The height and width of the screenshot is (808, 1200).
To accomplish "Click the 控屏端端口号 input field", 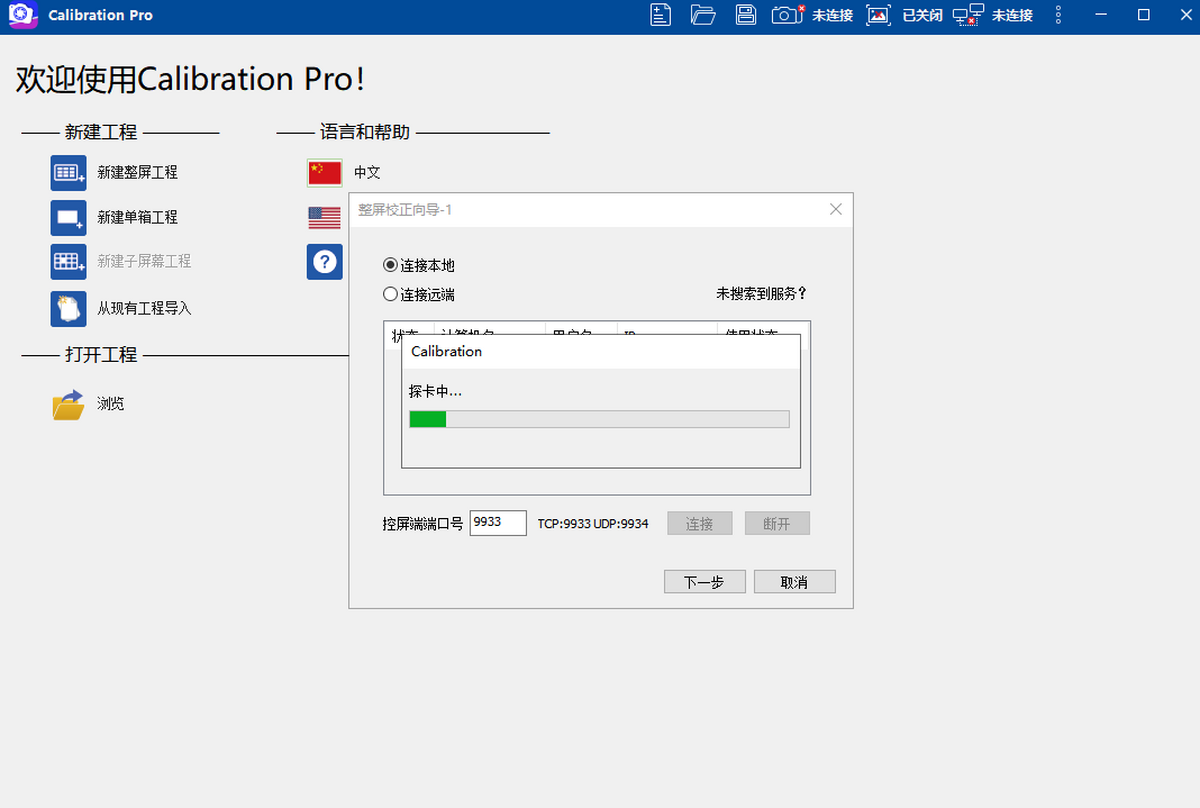I will point(498,522).
